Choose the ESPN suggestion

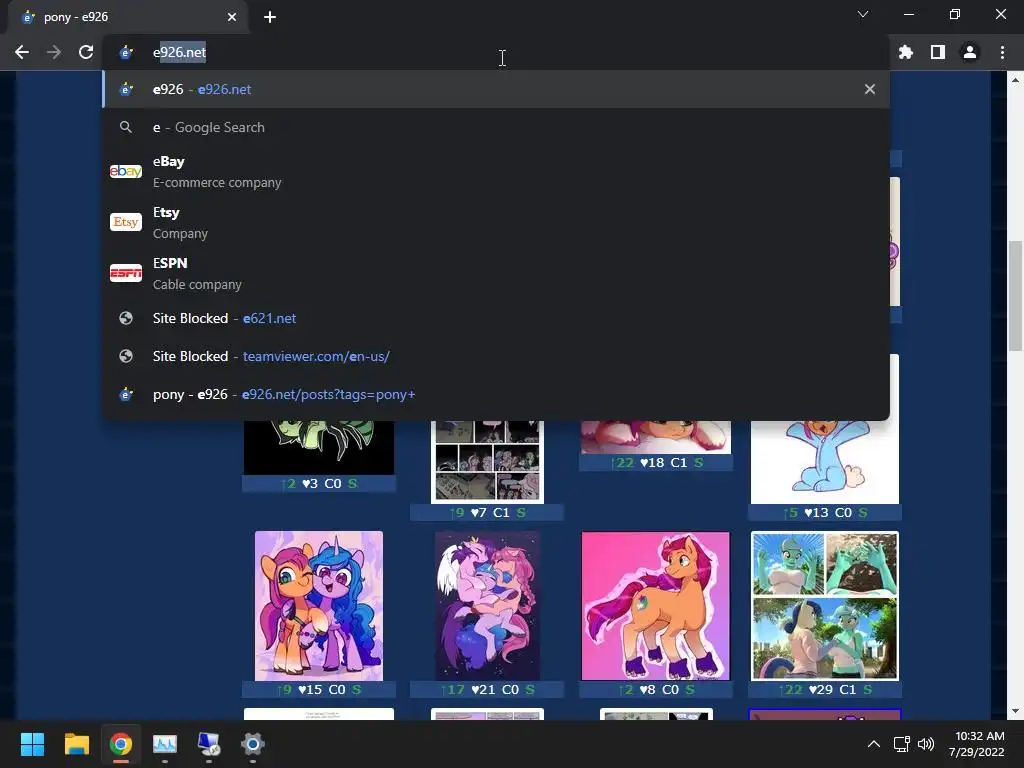click(496, 274)
